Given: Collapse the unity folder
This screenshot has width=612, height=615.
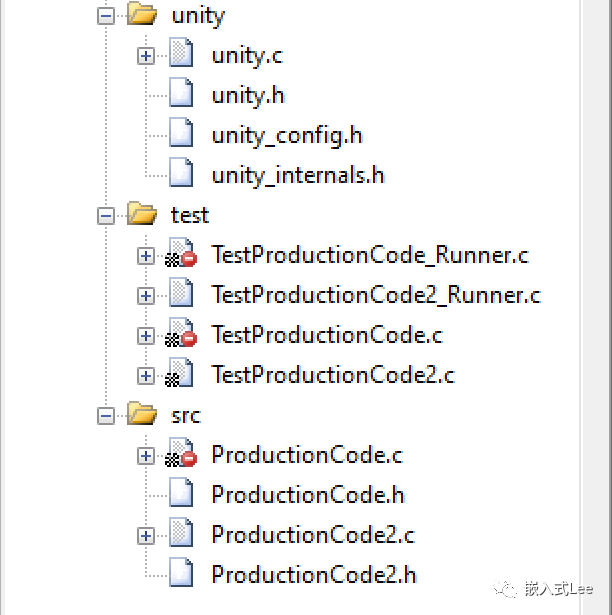Looking at the screenshot, I should pos(106,16).
